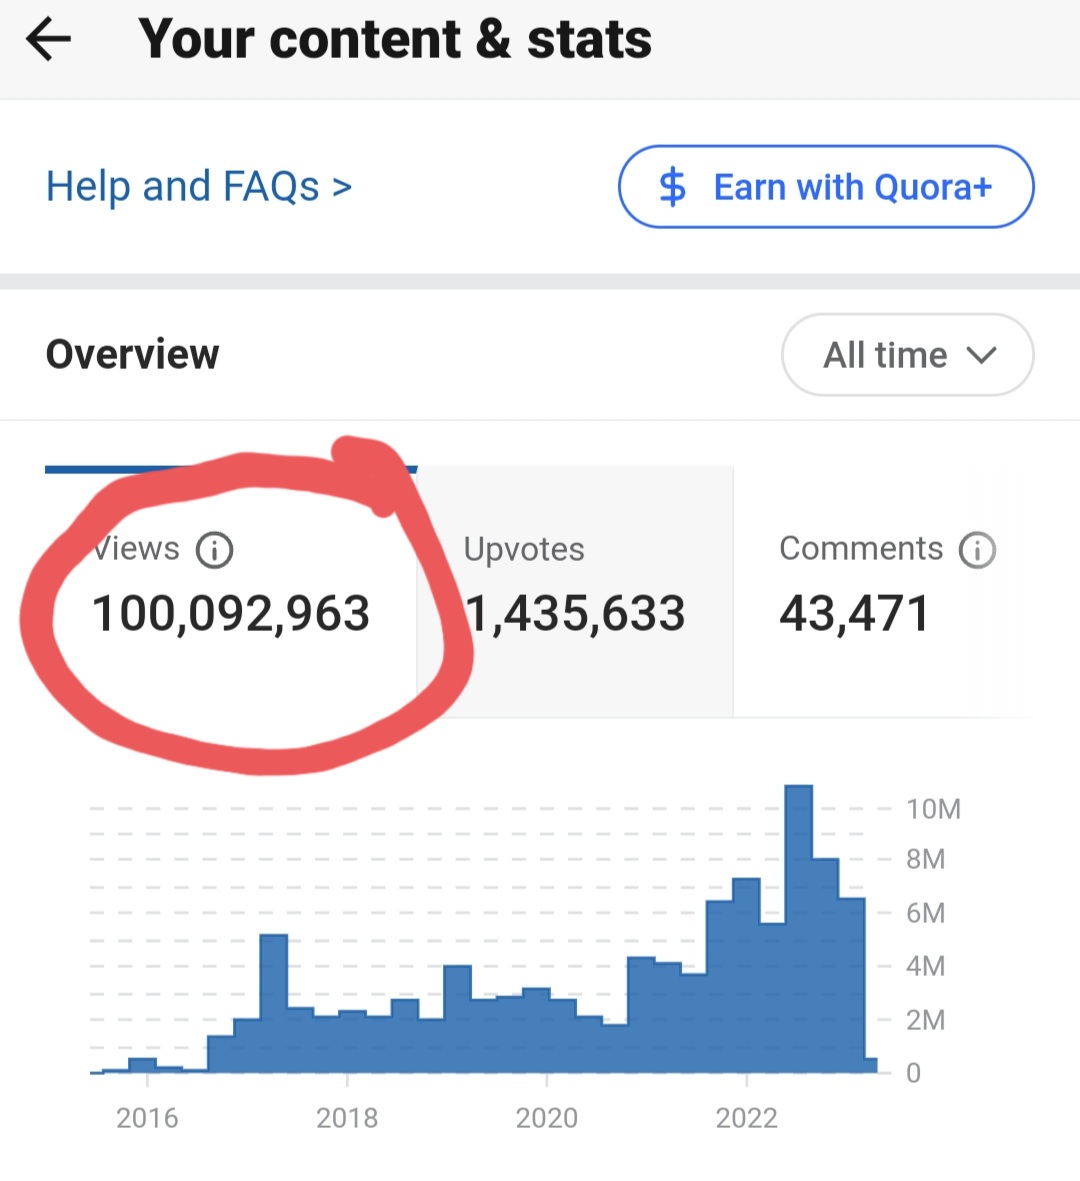Click the tallest bar in the views chart

pyautogui.click(x=798, y=929)
